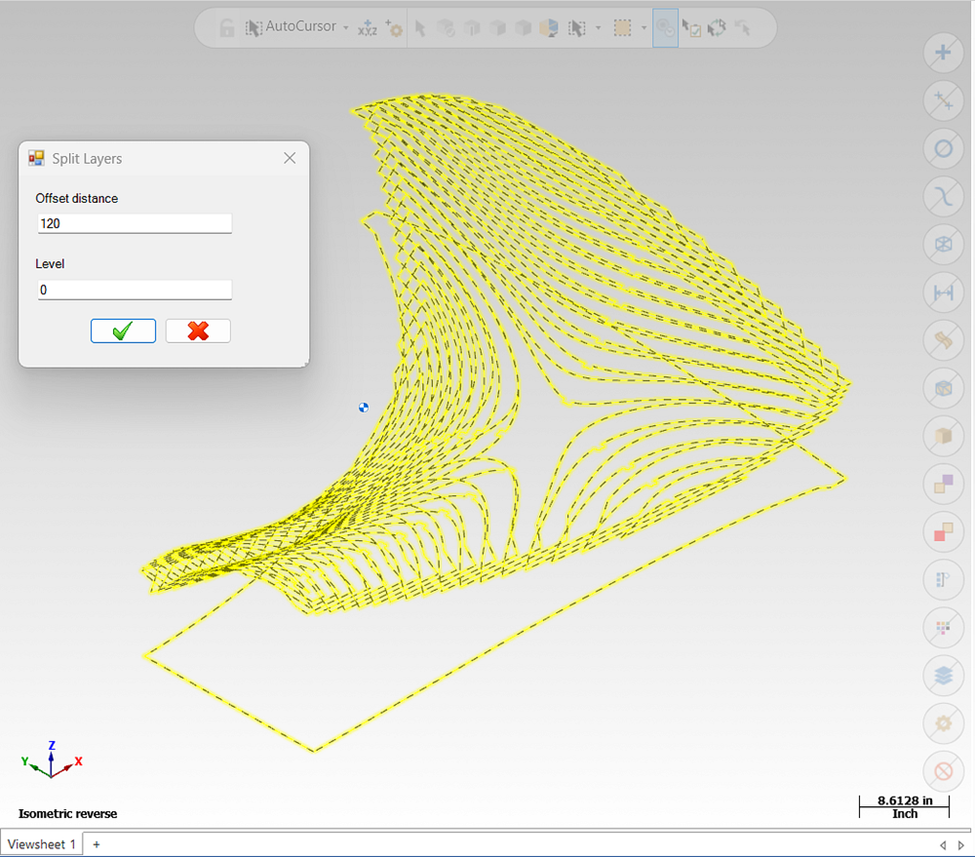Switch to Viewsheet 1 tab

pos(42,844)
